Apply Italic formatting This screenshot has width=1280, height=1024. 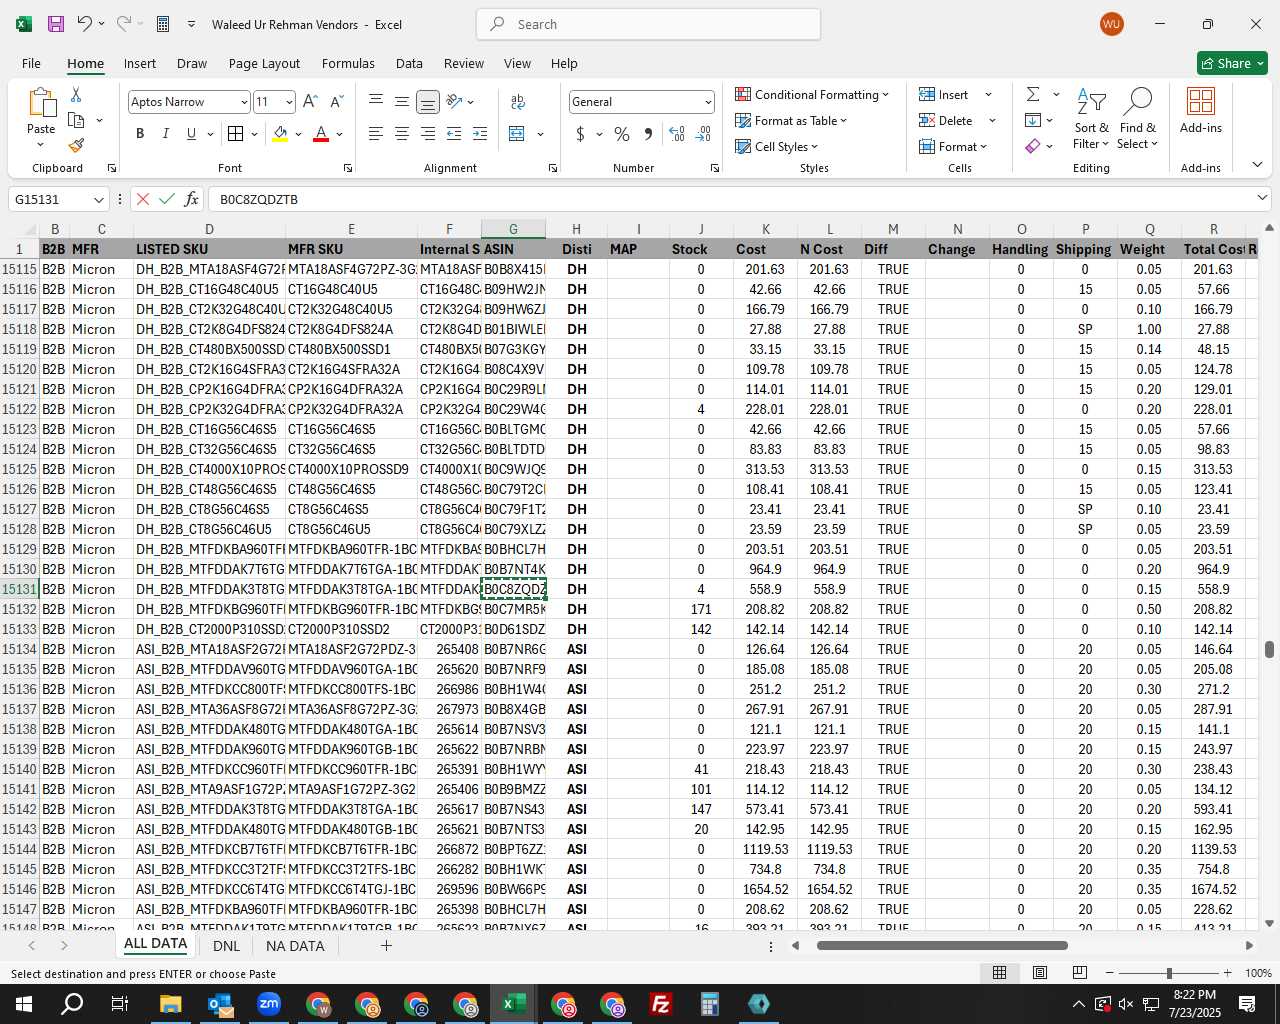point(165,134)
